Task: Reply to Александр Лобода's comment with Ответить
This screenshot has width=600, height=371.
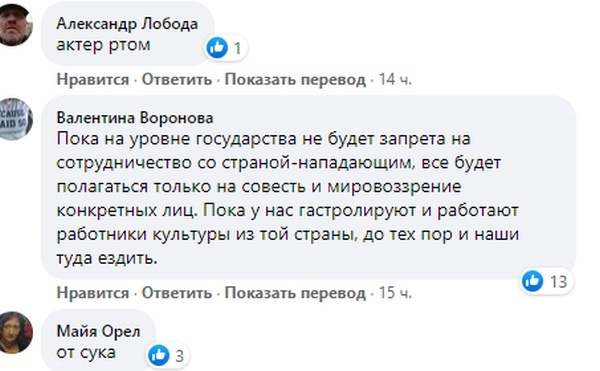Action: [x=177, y=80]
